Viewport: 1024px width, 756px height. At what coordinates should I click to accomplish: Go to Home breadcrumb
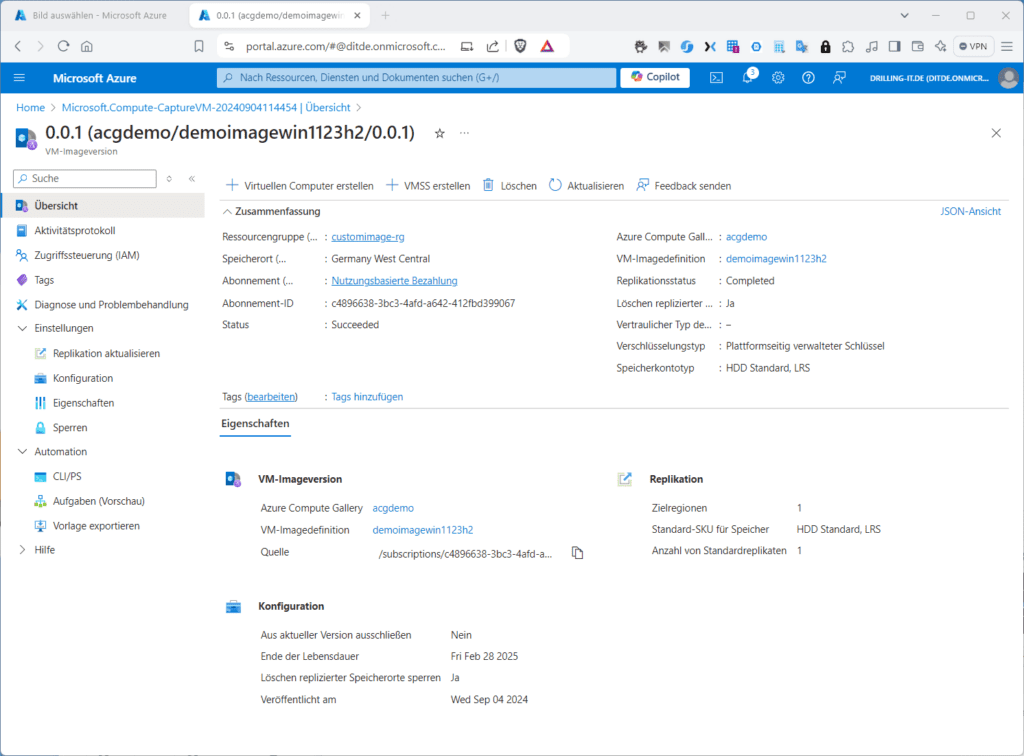coord(31,108)
